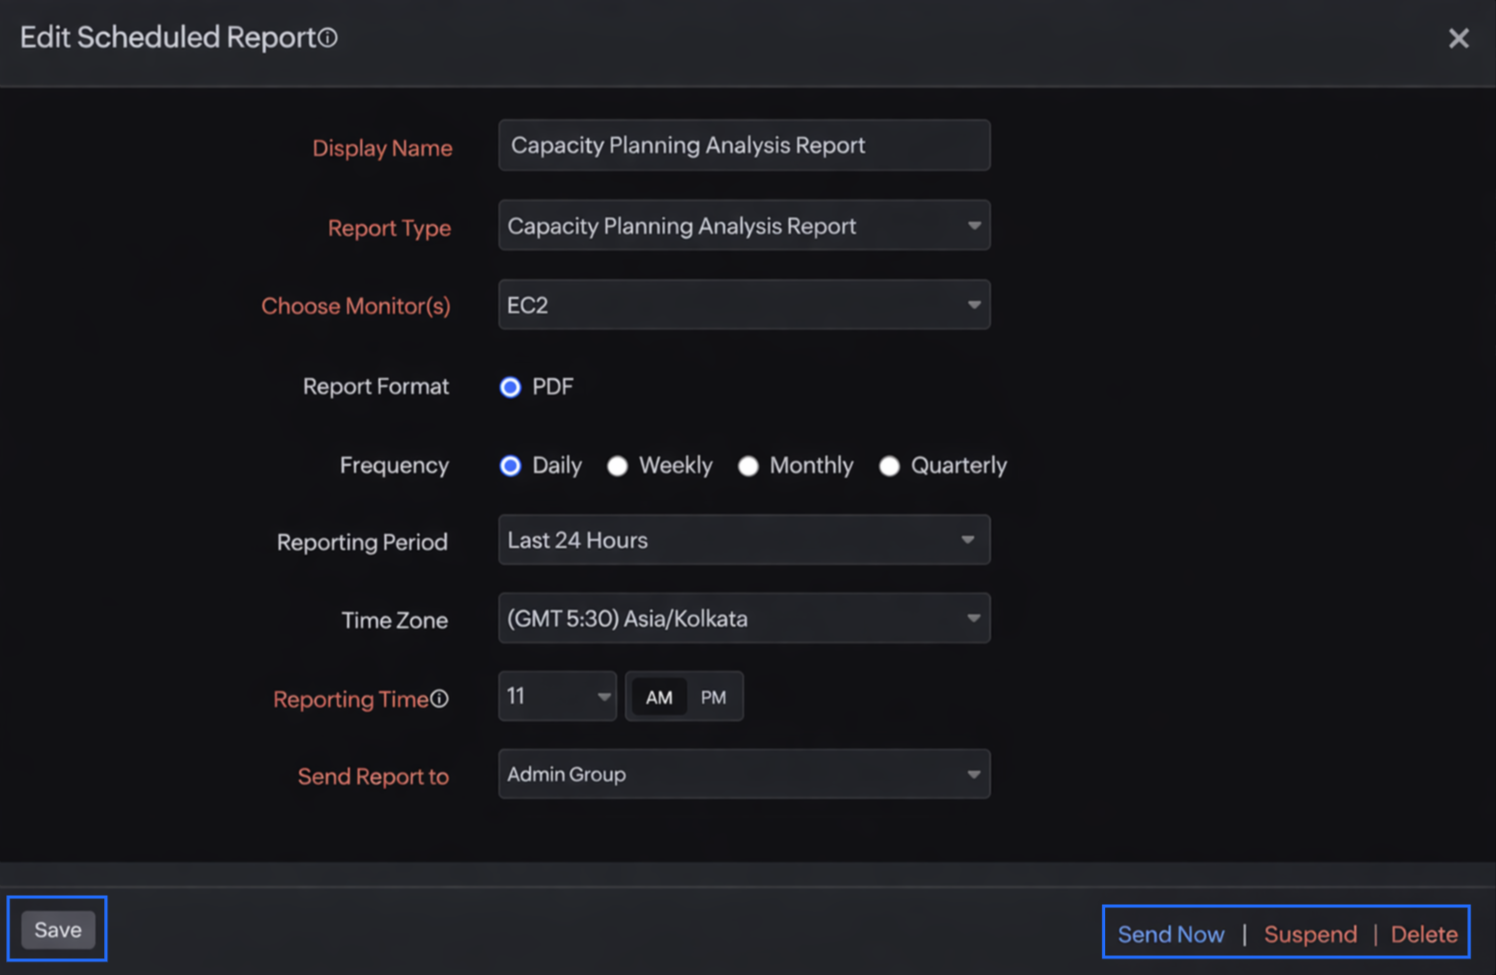Click the info icon beside Edit Scheduled Report
1496x975 pixels.
point(328,38)
